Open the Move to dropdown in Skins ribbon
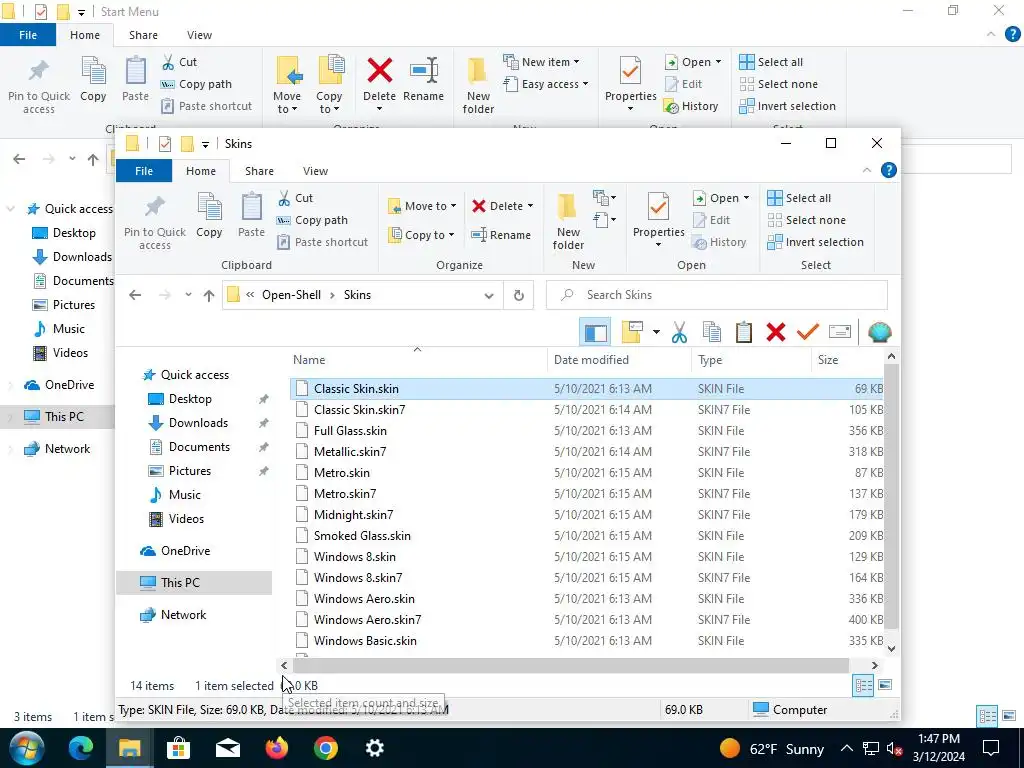 422,206
